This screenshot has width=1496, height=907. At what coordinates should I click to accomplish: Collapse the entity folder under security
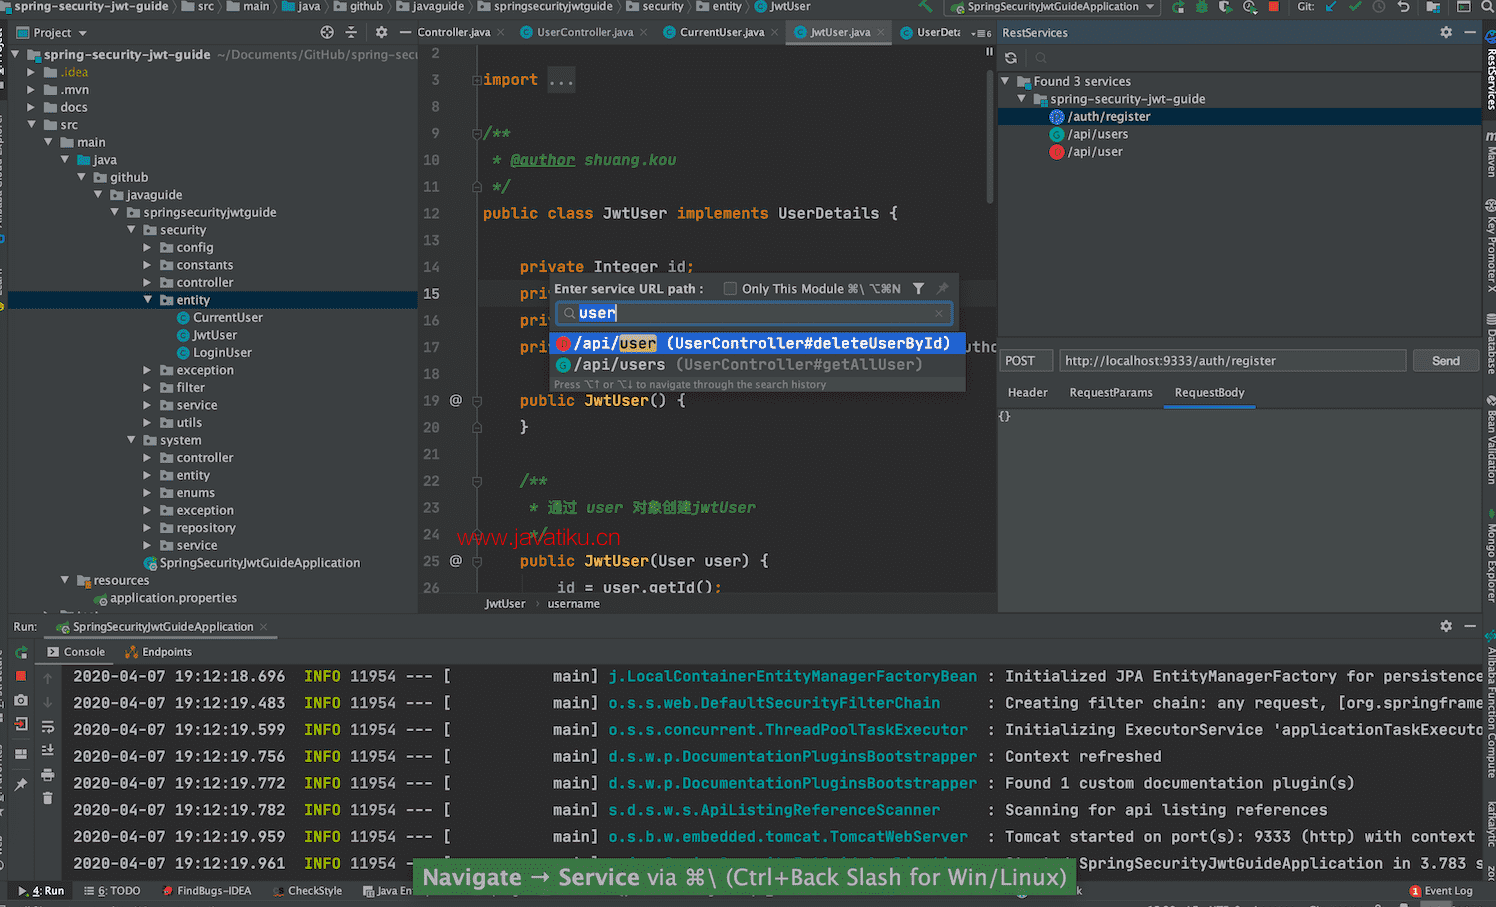coord(147,300)
